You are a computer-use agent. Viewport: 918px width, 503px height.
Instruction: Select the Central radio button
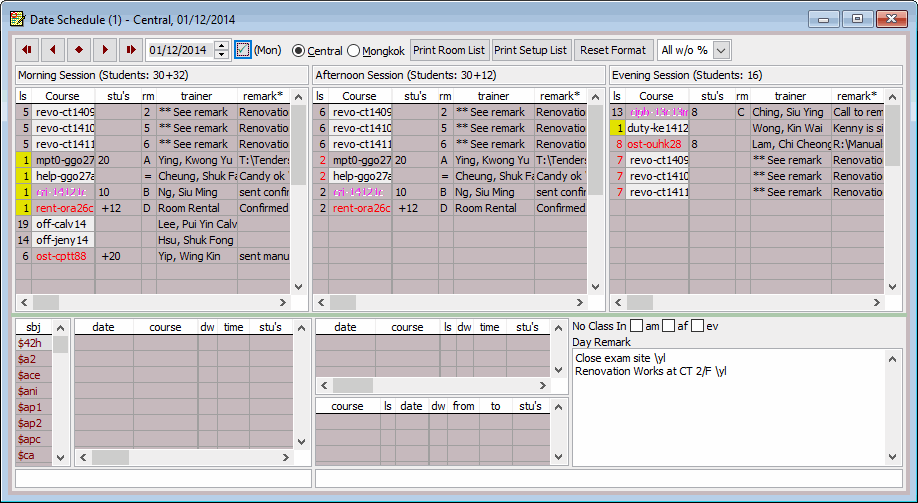point(298,51)
